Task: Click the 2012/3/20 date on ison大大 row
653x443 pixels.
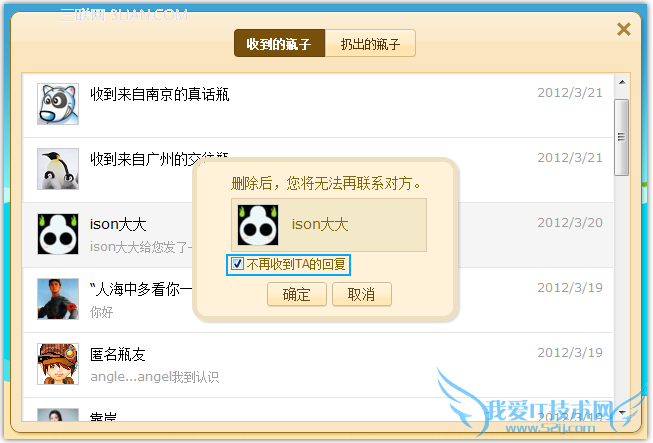Action: click(x=570, y=223)
